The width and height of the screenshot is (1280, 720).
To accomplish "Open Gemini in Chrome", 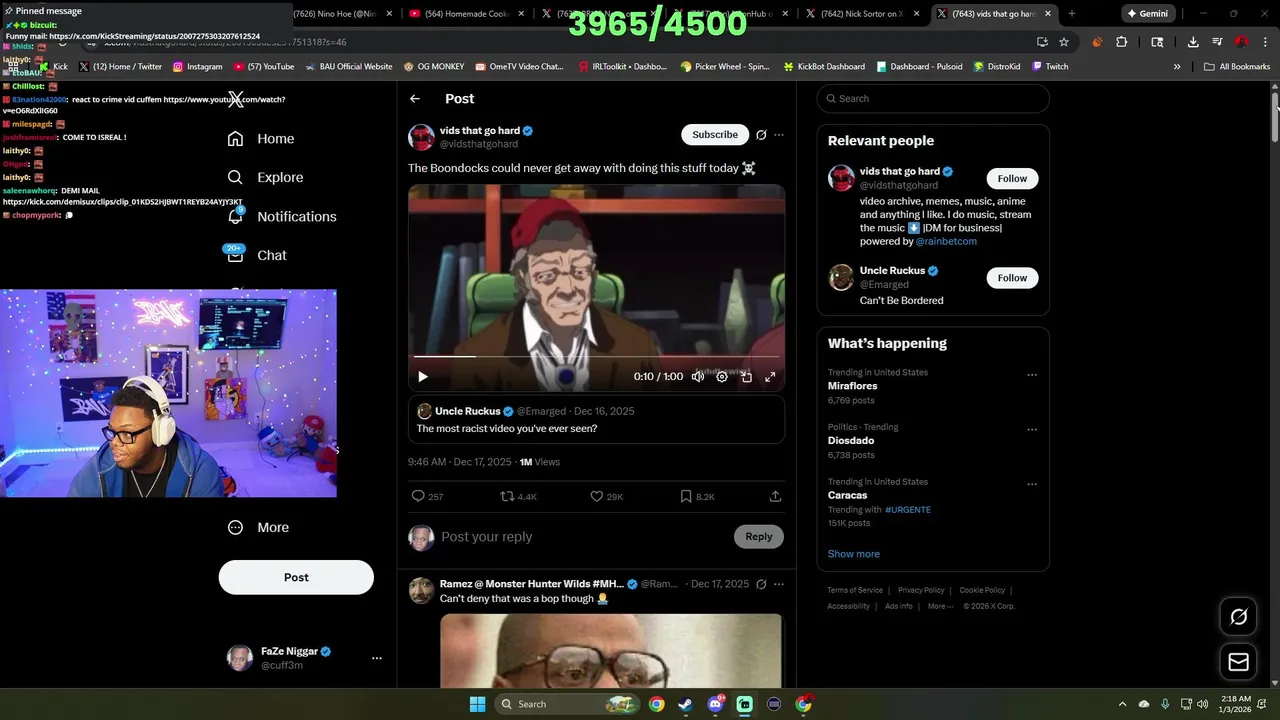I will [1147, 14].
